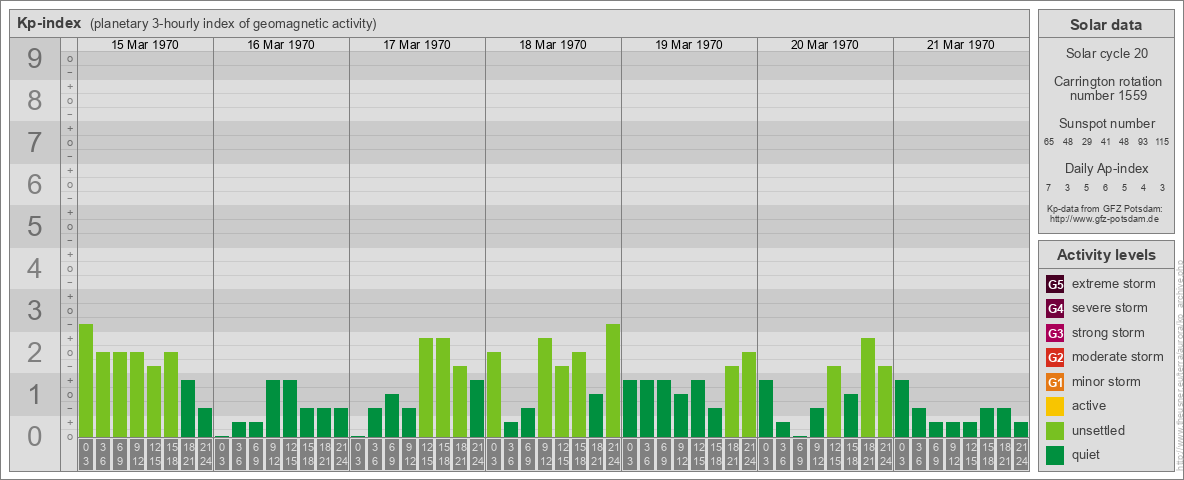Click the Solar cycle 20 text
Viewport: 1184px width, 480px height.
point(1106,54)
